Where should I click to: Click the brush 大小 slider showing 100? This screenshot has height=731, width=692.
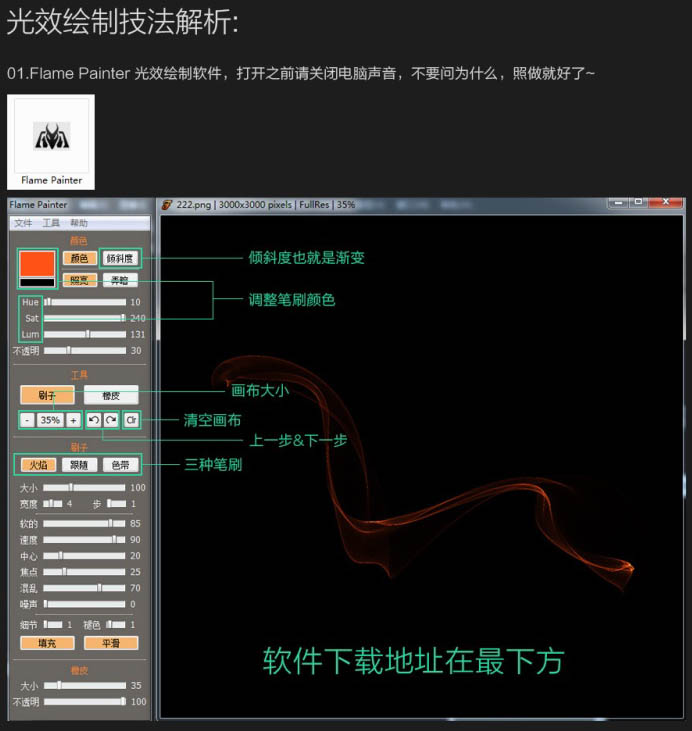(84, 488)
